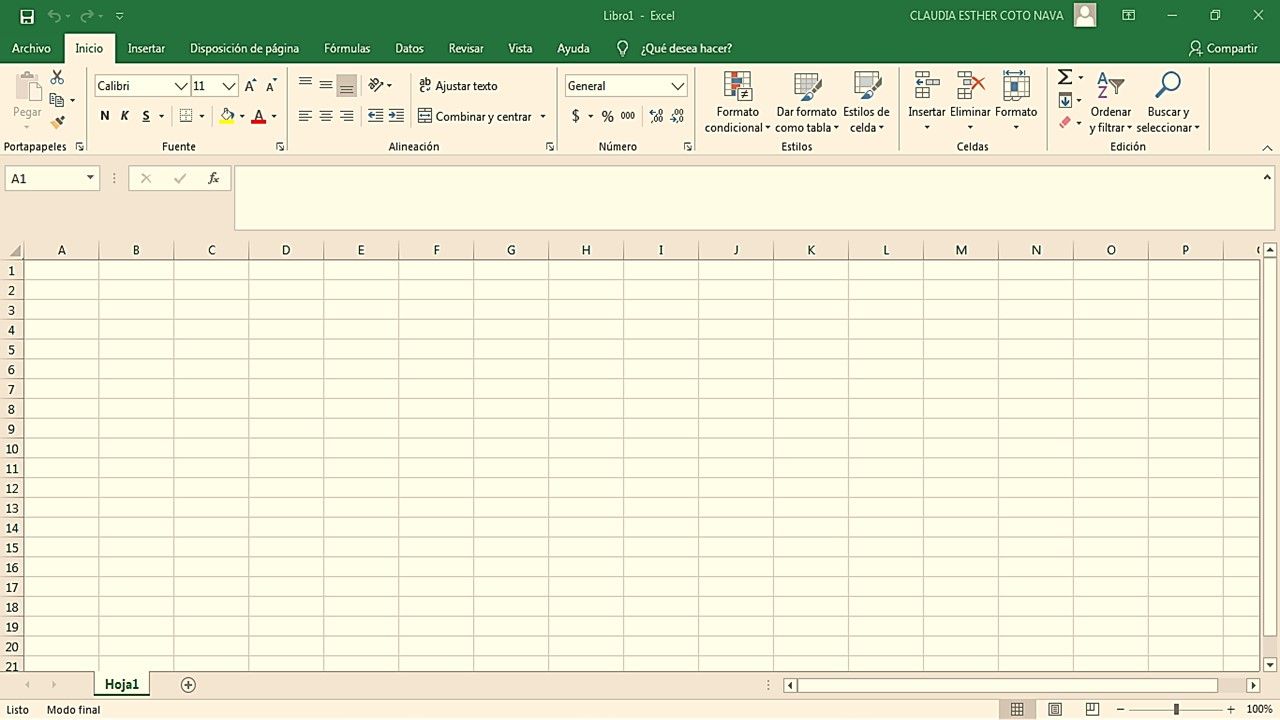Click the Copiar formato brush icon
This screenshot has height=720, width=1280.
tap(56, 120)
